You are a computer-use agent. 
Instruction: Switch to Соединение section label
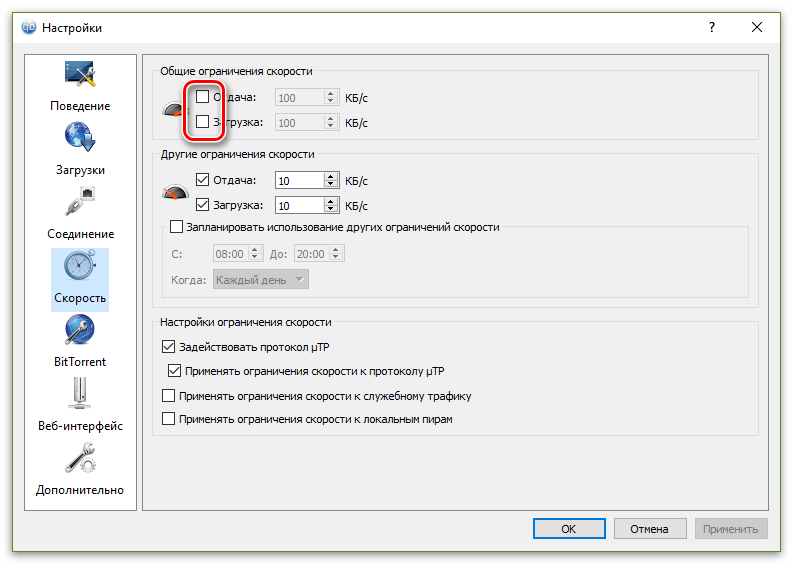coord(80,234)
